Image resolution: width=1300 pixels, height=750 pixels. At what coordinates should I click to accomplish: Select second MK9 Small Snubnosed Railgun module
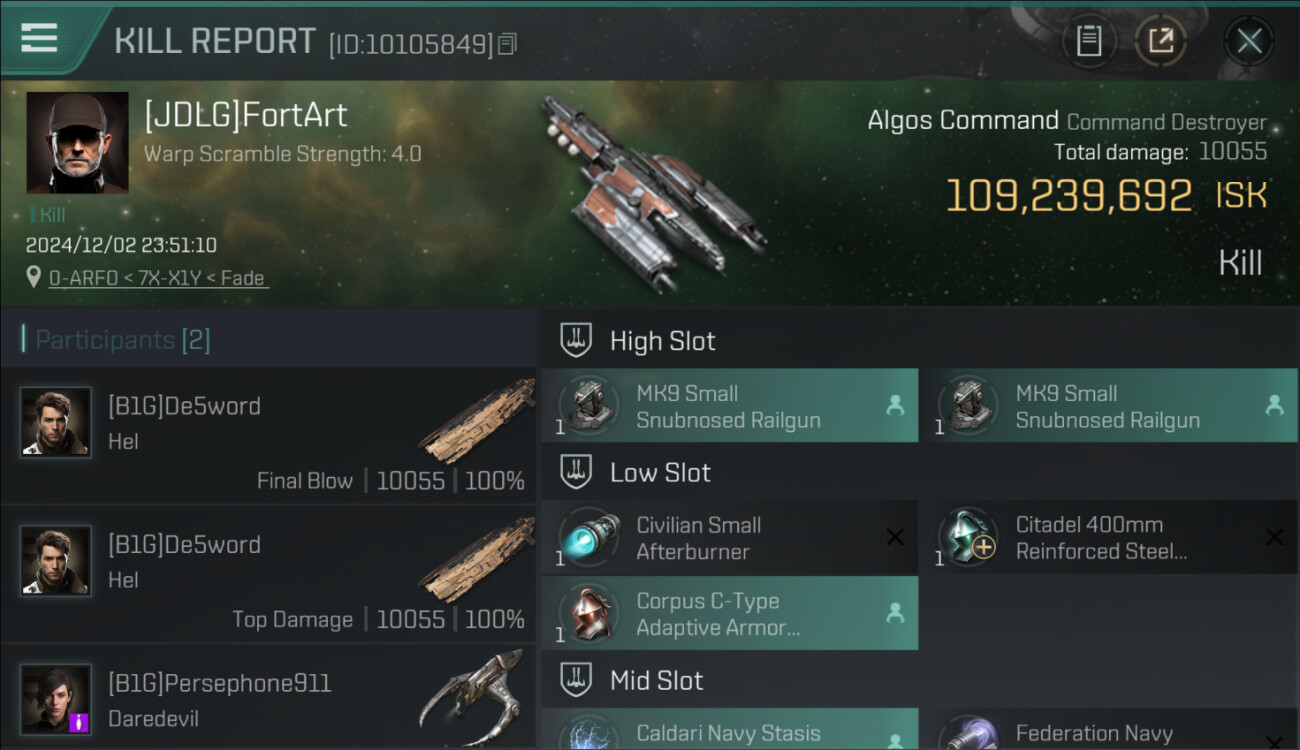1108,406
